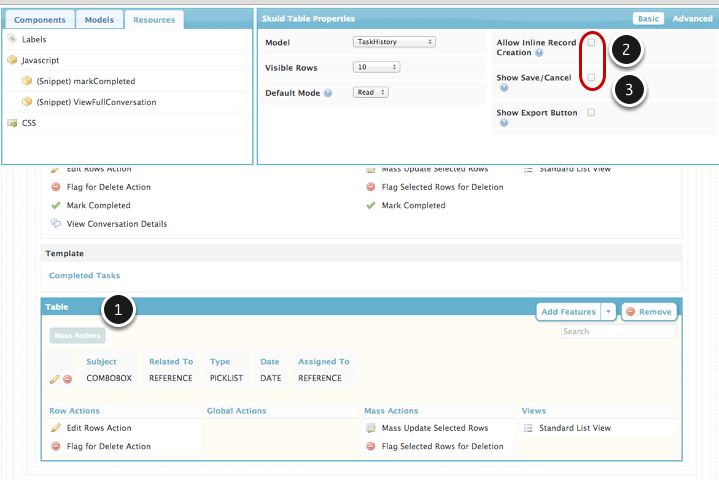Open the Default Mode Read dropdown
The height and width of the screenshot is (480, 719).
coord(370,92)
